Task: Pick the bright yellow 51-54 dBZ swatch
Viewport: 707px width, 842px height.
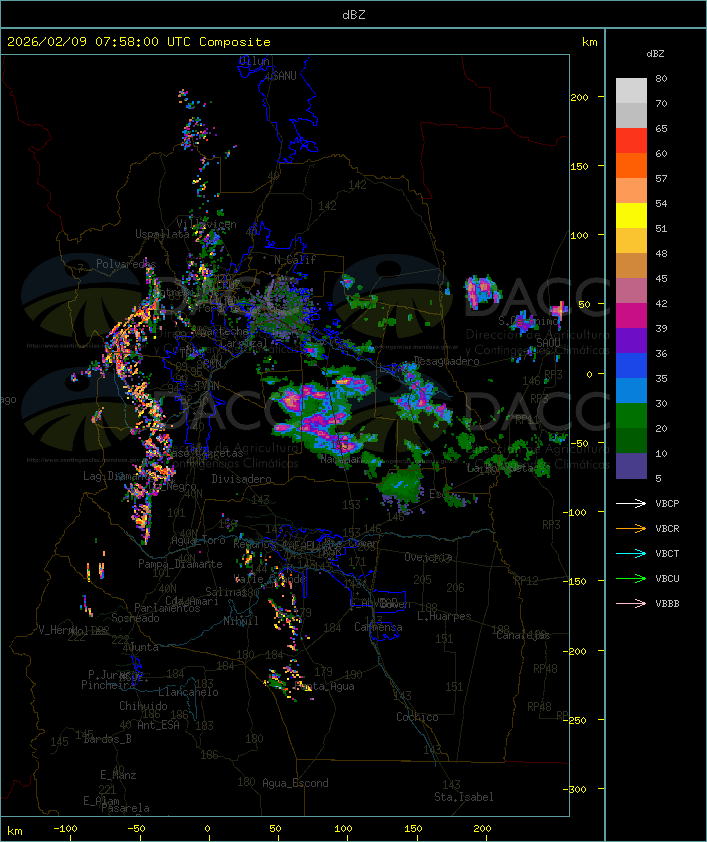Action: (x=631, y=216)
